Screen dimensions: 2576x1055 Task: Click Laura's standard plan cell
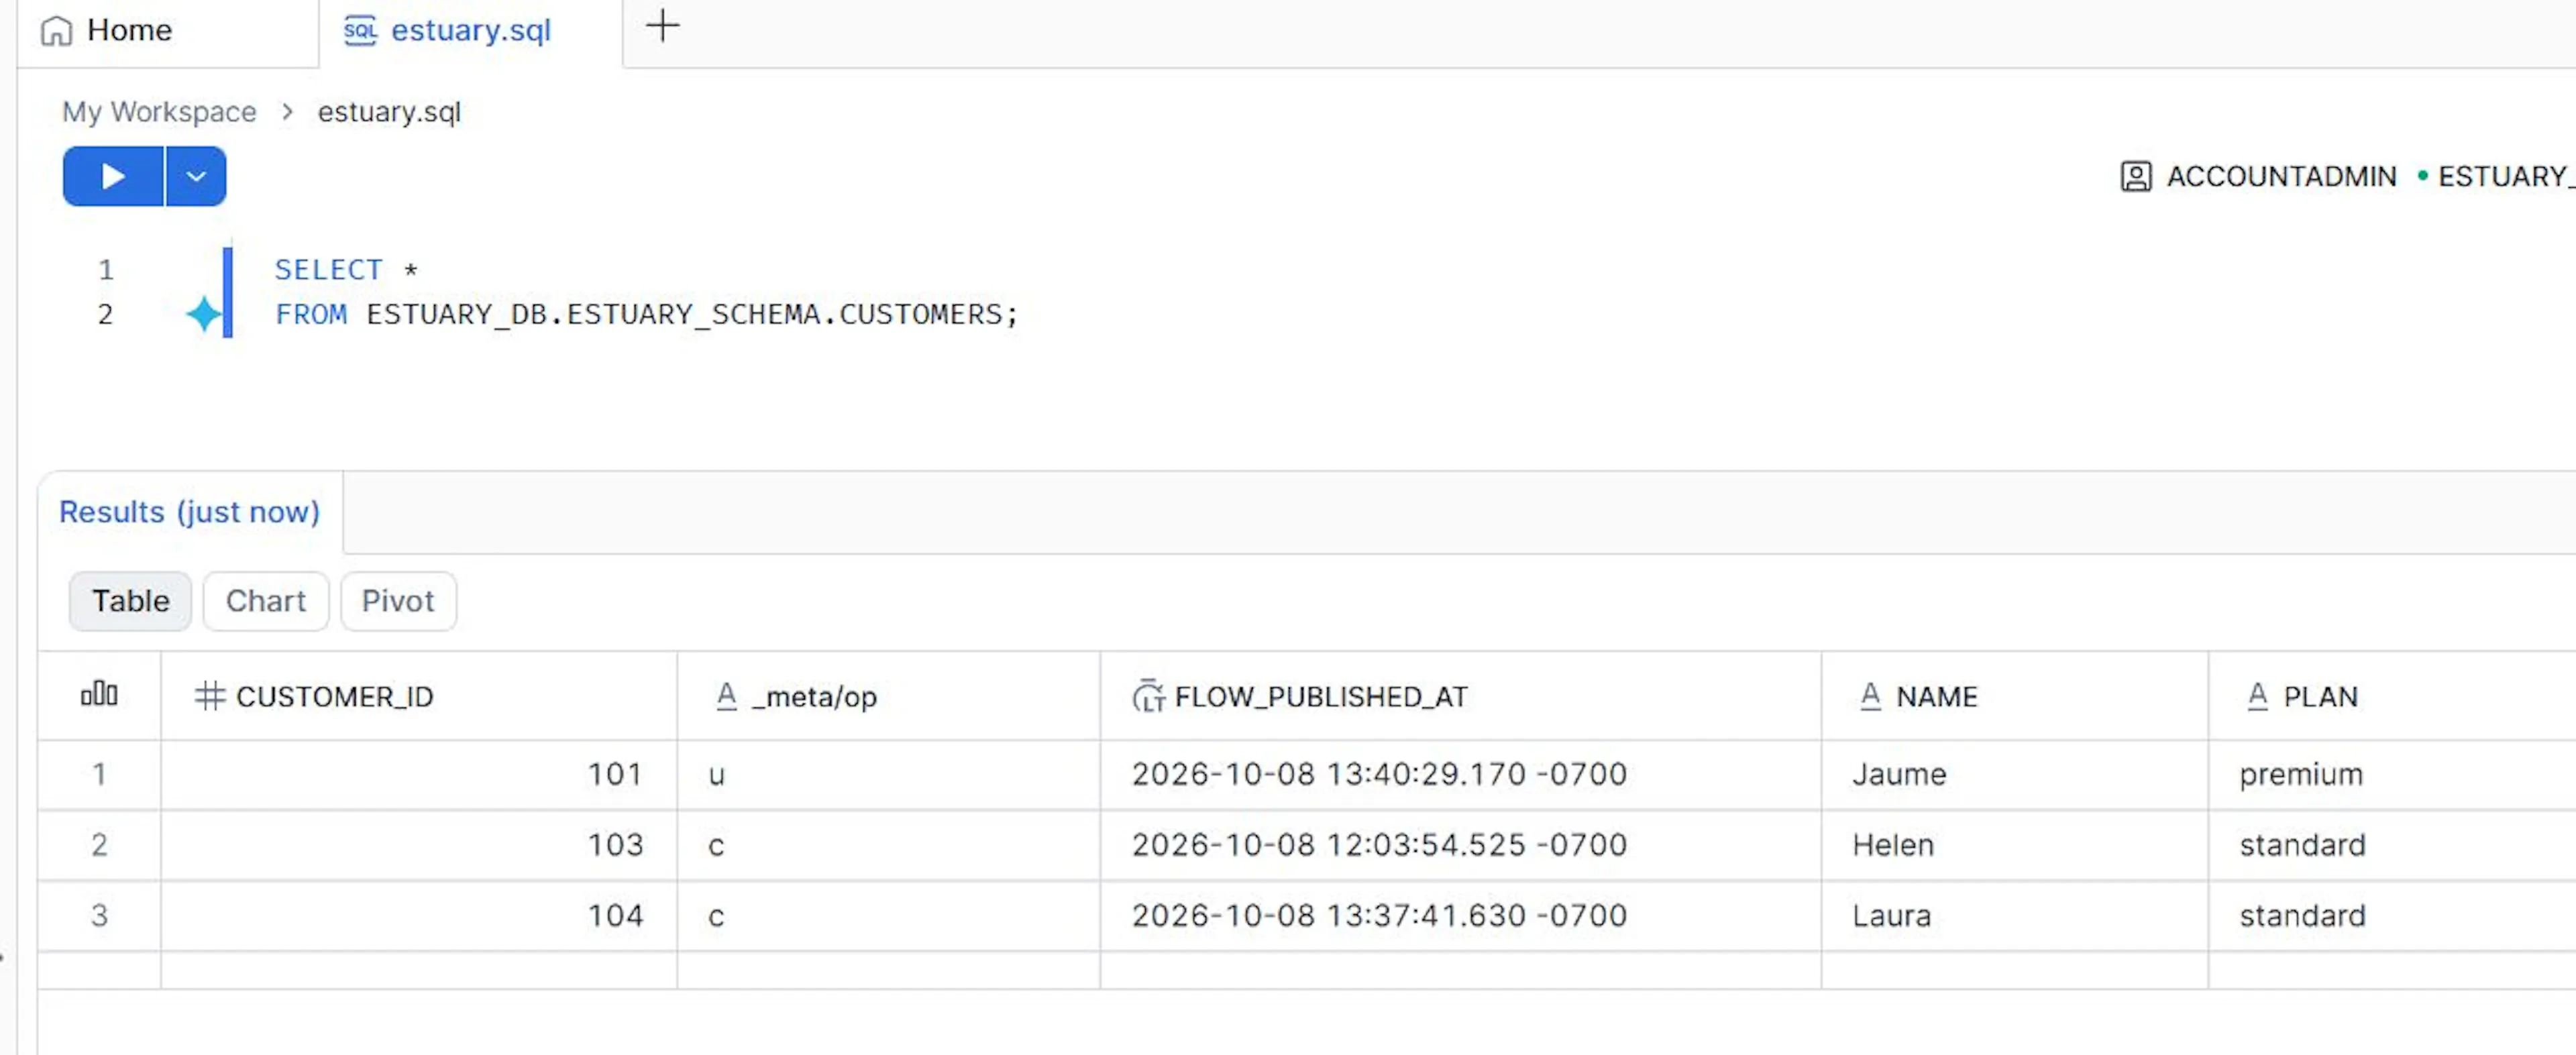coord(2392,916)
